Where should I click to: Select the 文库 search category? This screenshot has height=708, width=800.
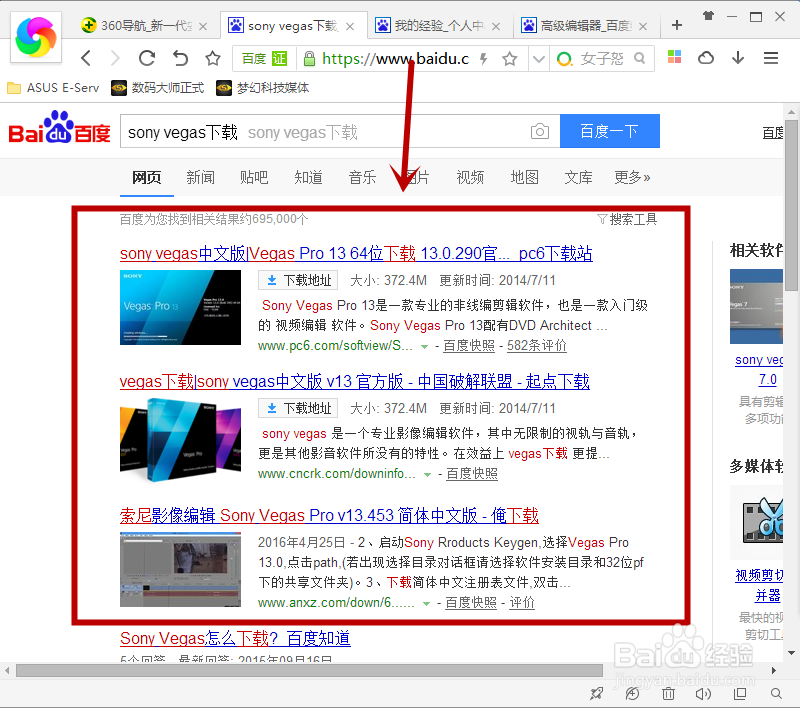pos(578,178)
